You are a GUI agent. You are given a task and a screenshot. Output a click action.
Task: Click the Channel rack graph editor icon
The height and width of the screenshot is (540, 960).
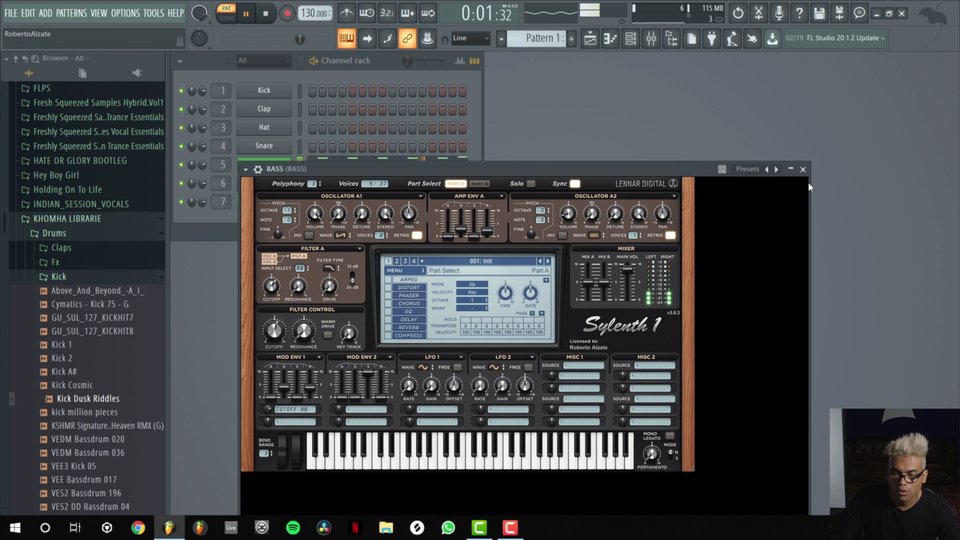click(x=460, y=61)
